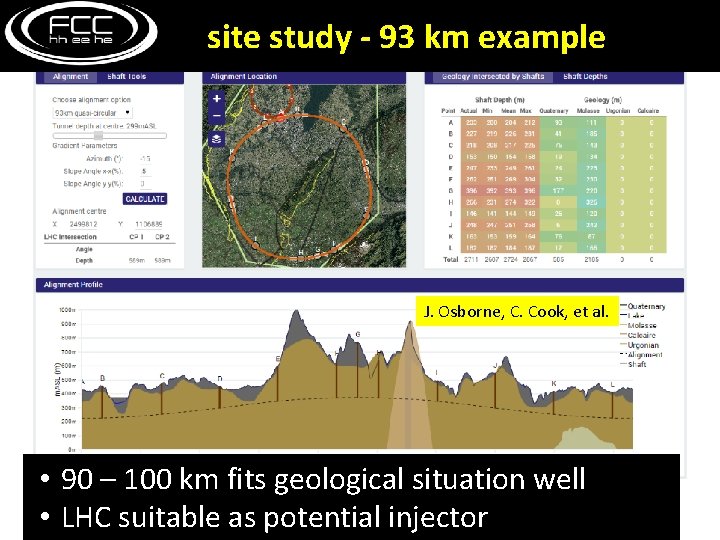Screen dimensions: 720x540
Task: Click shaft B label on the profile chart
Action: [x=102, y=378]
